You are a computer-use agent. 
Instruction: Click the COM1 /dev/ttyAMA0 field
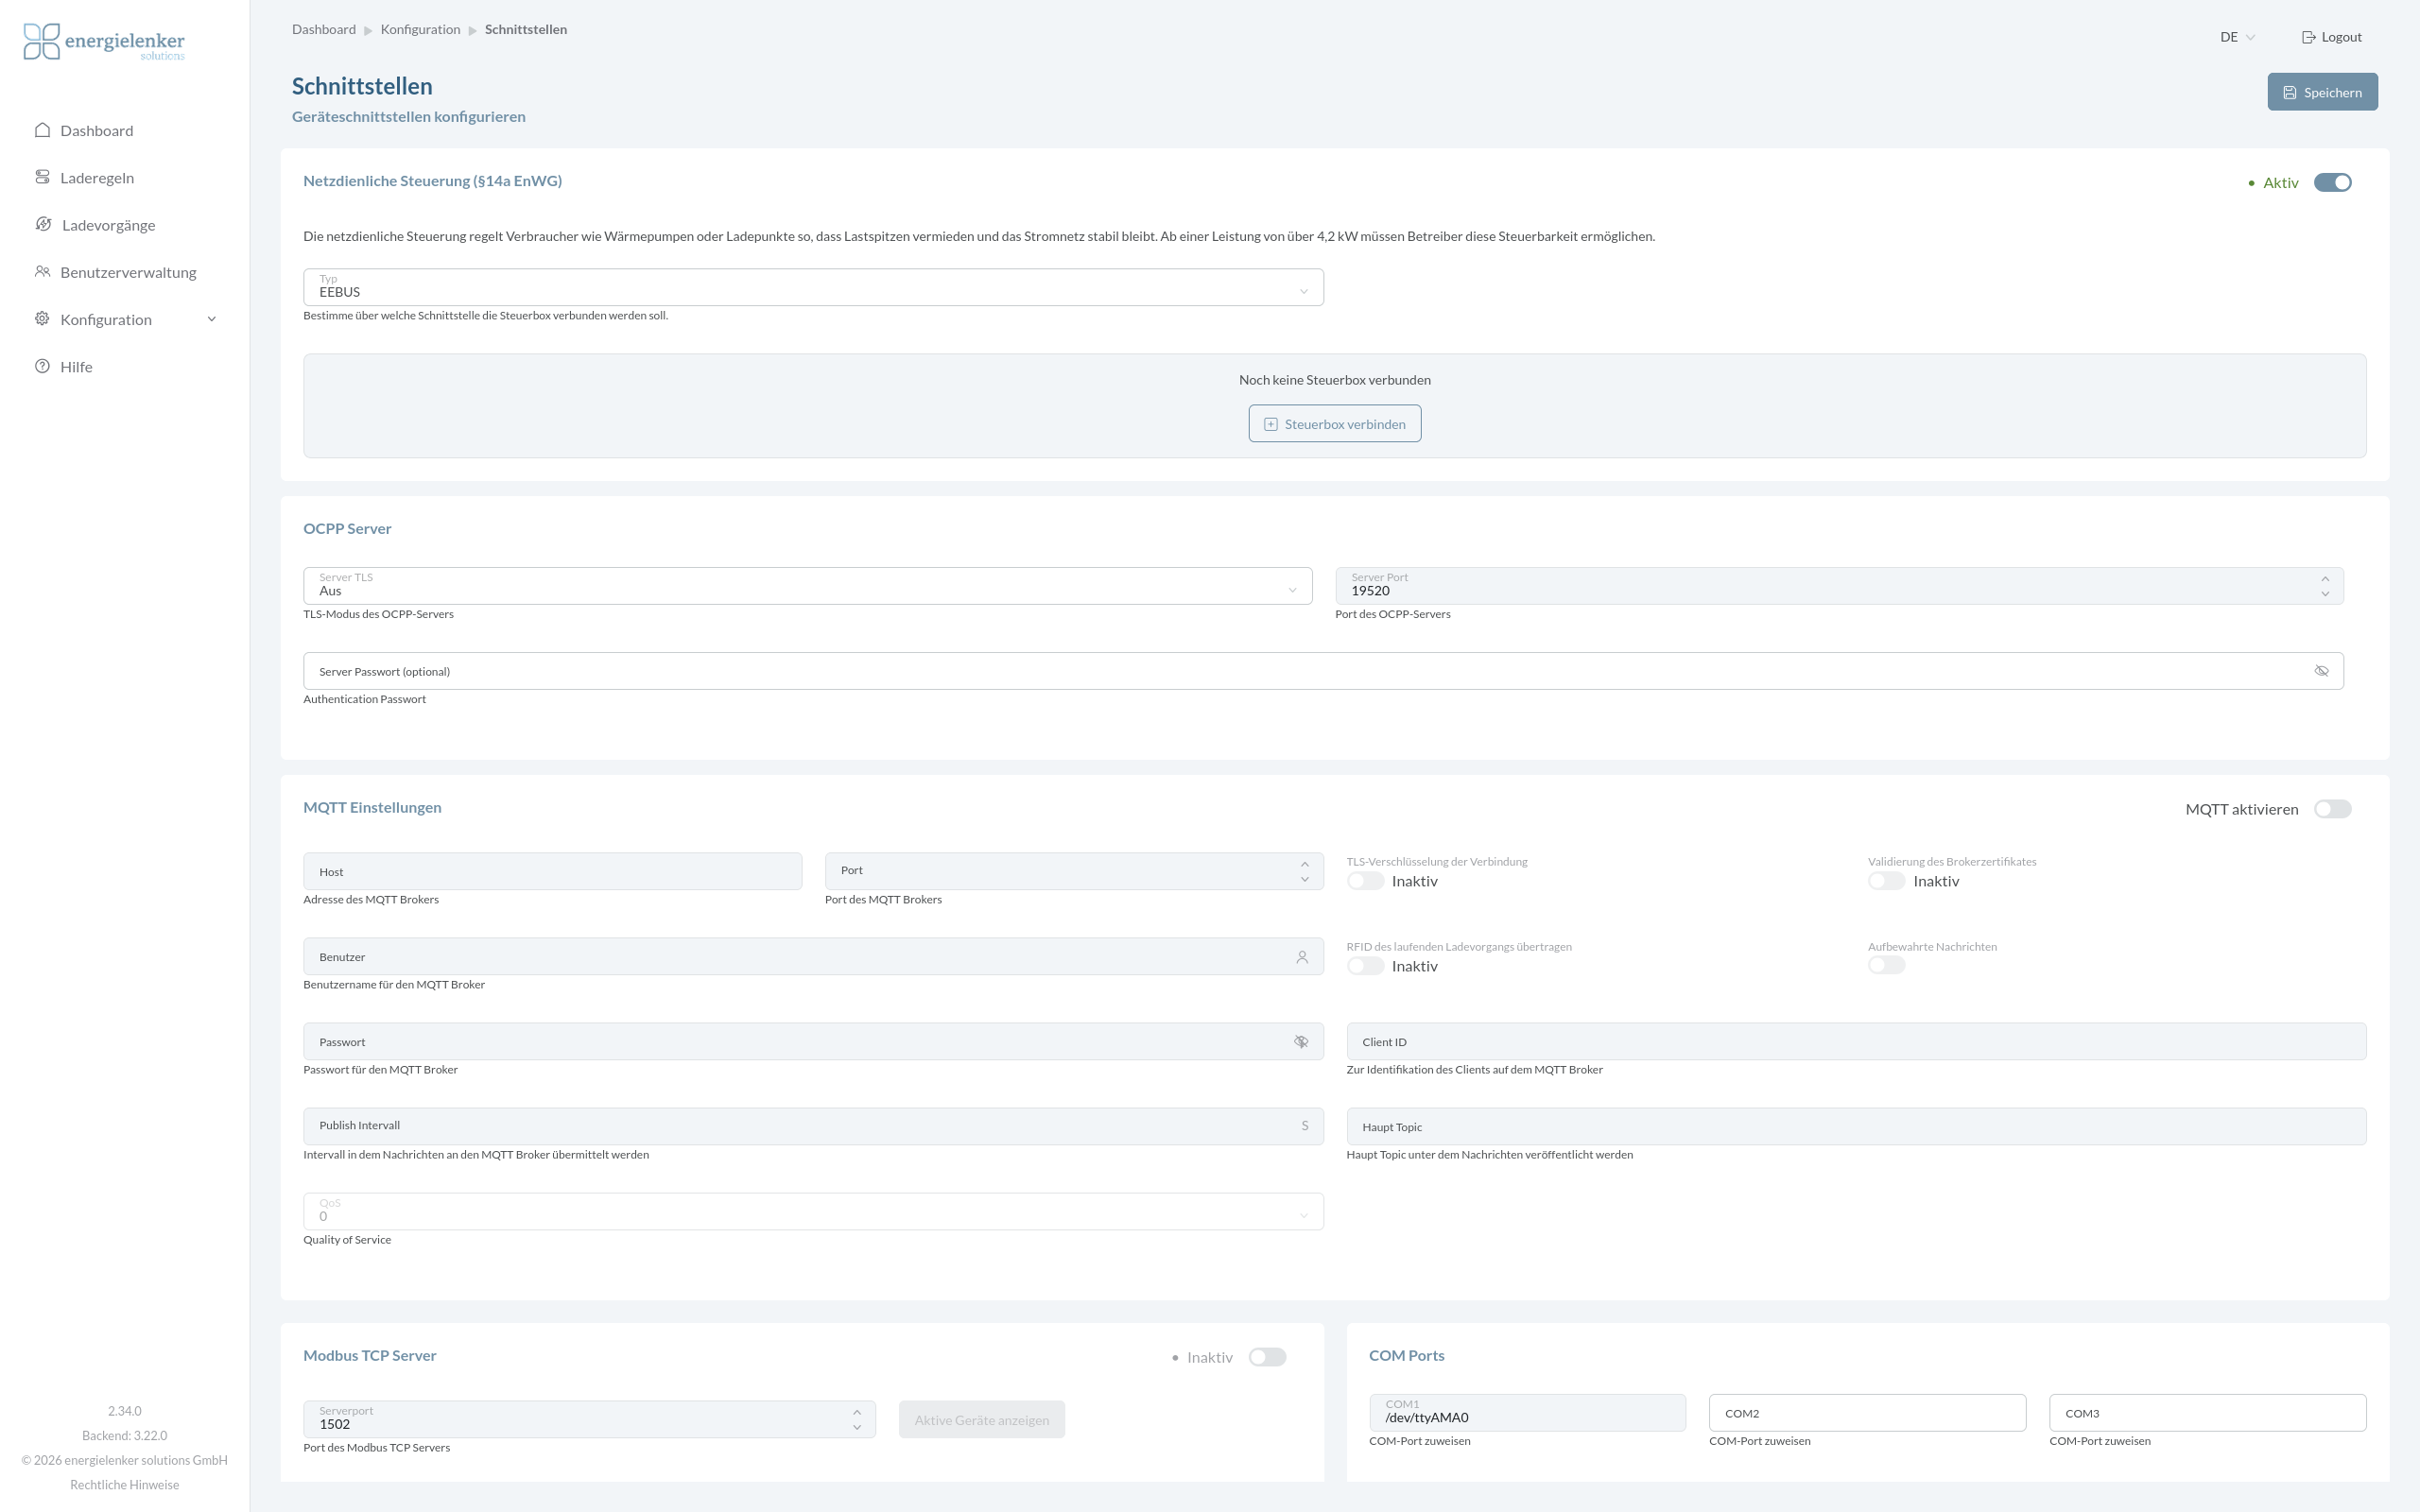1527,1413
